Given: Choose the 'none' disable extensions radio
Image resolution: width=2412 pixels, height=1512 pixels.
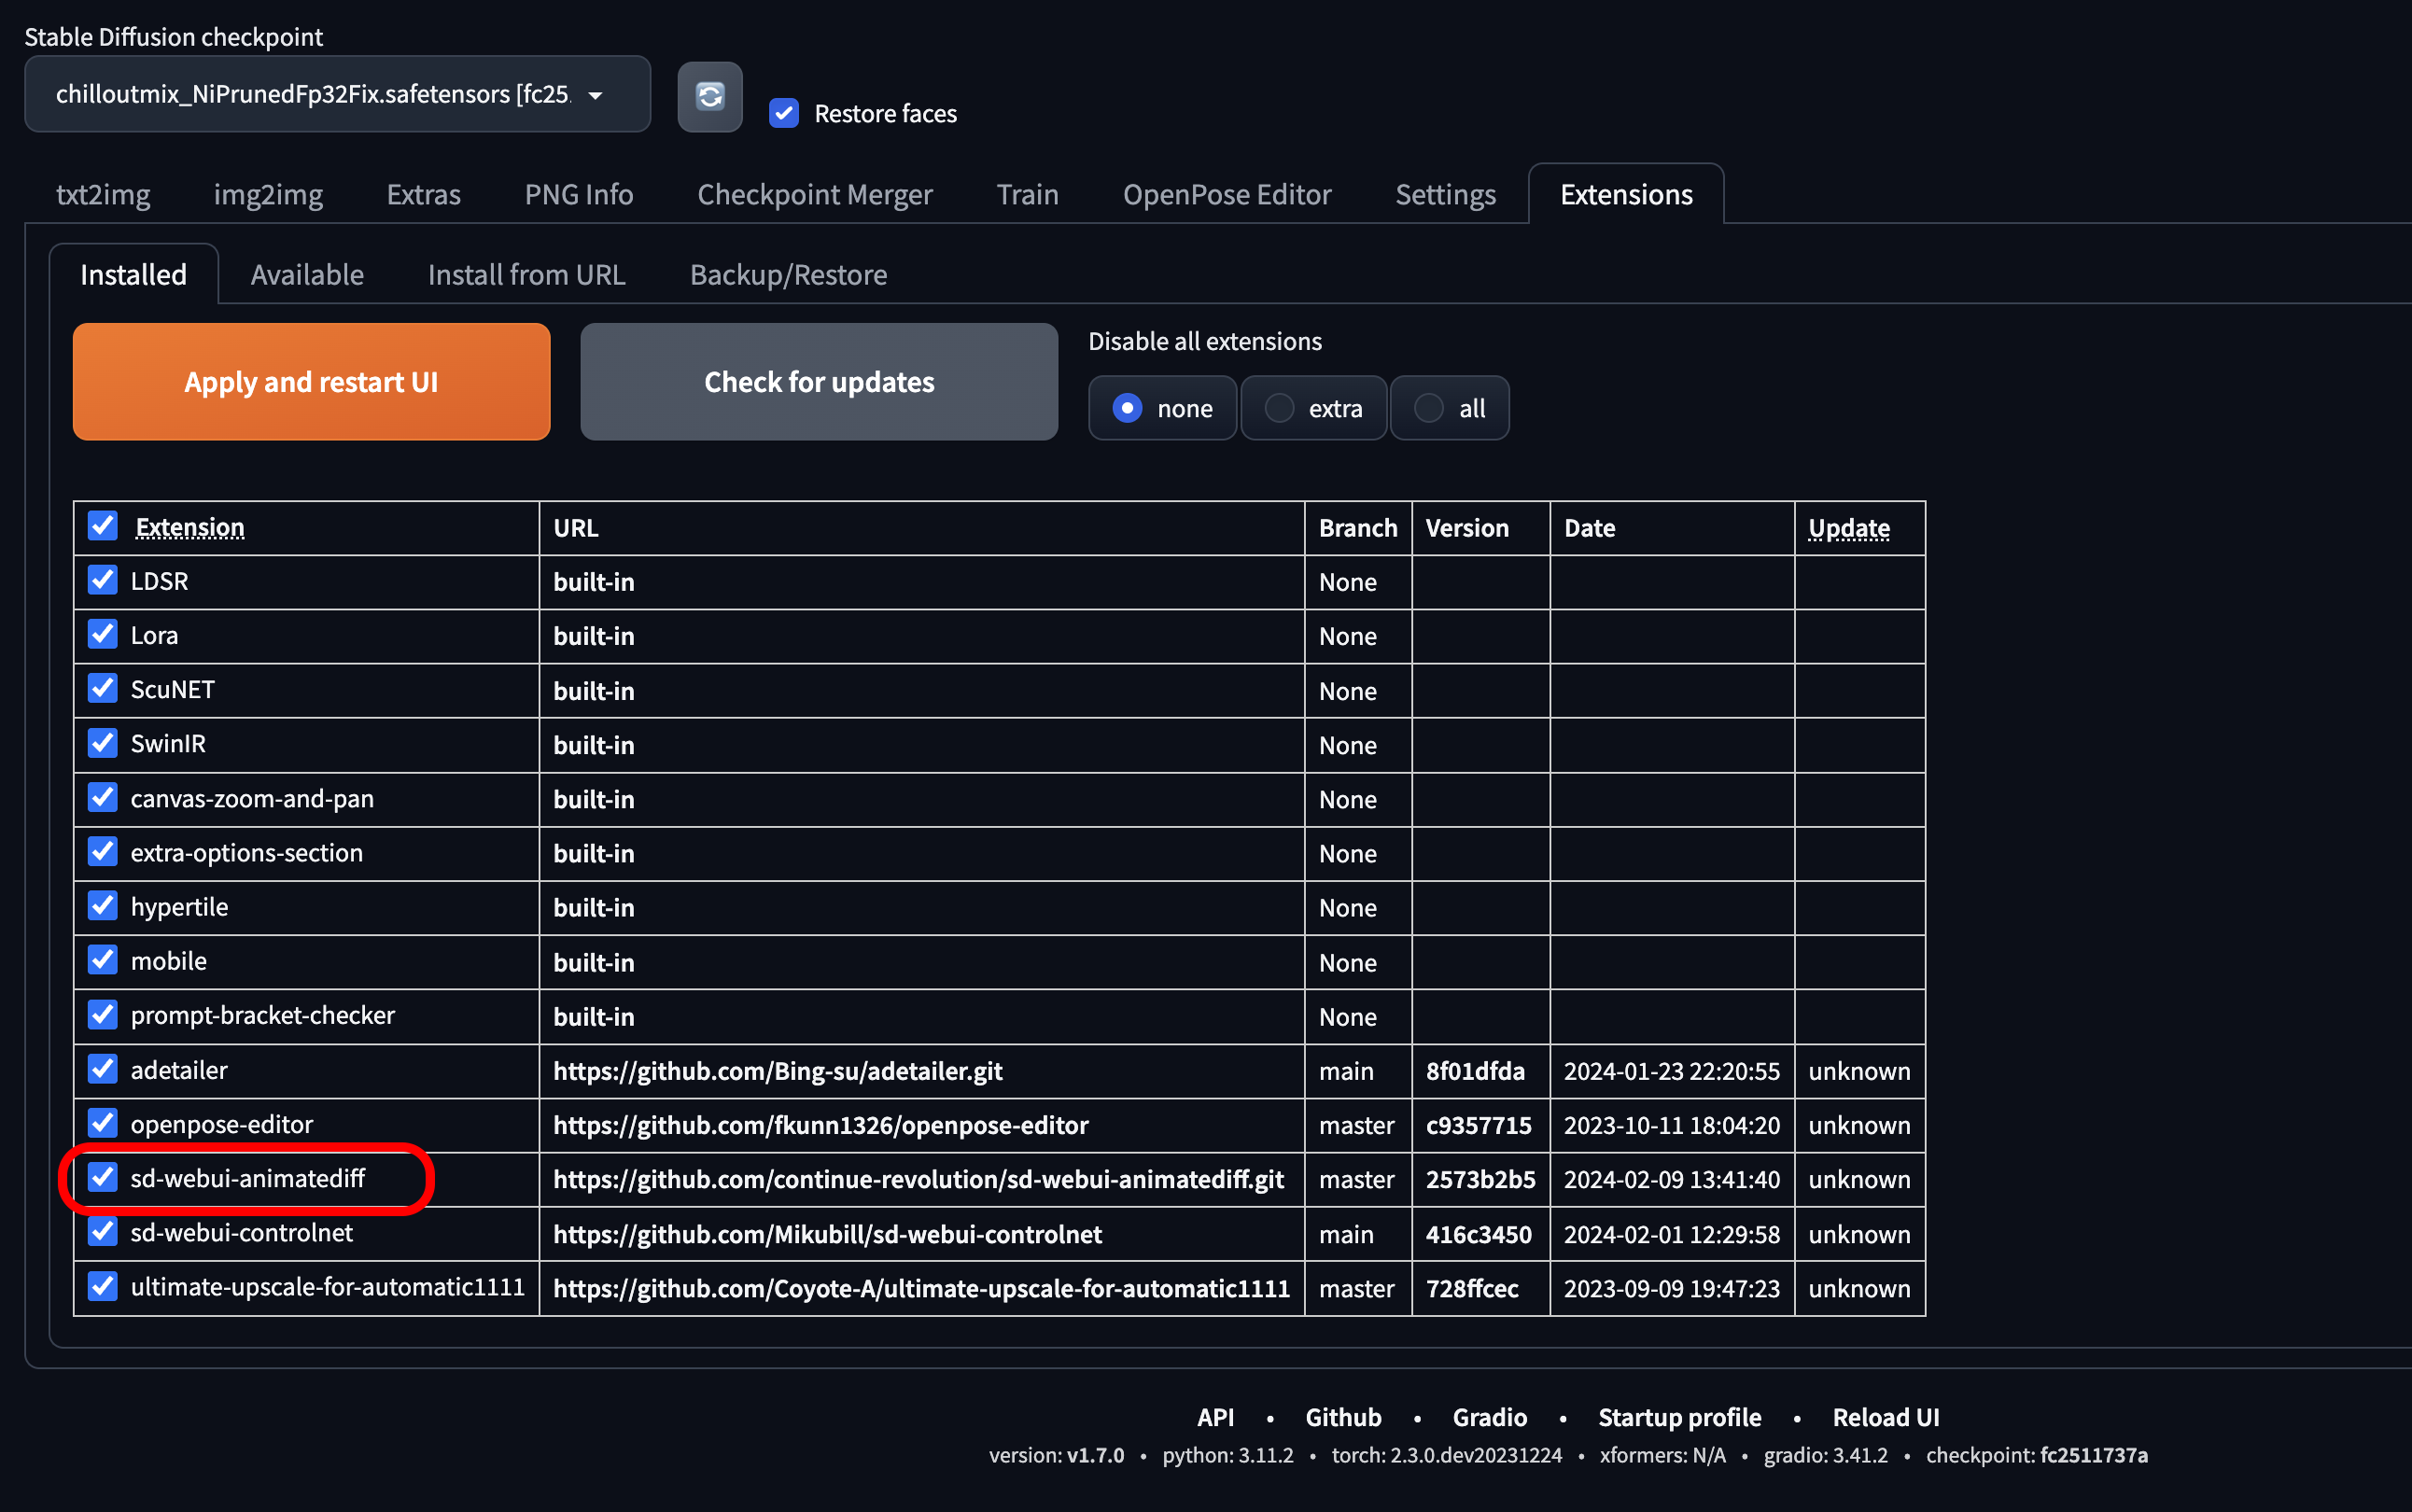Looking at the screenshot, I should [1127, 408].
